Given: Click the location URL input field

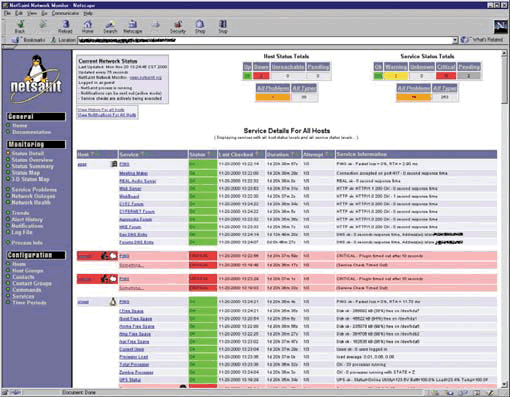Looking at the screenshot, I should (265, 40).
